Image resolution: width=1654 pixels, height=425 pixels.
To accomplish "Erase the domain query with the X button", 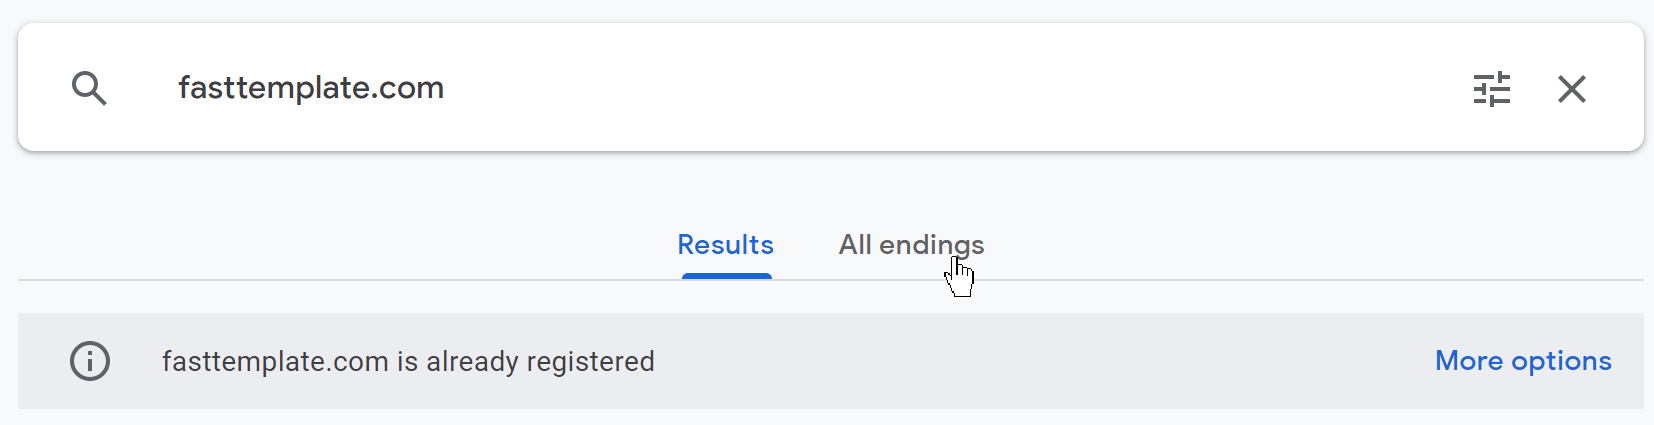I will (1571, 89).
